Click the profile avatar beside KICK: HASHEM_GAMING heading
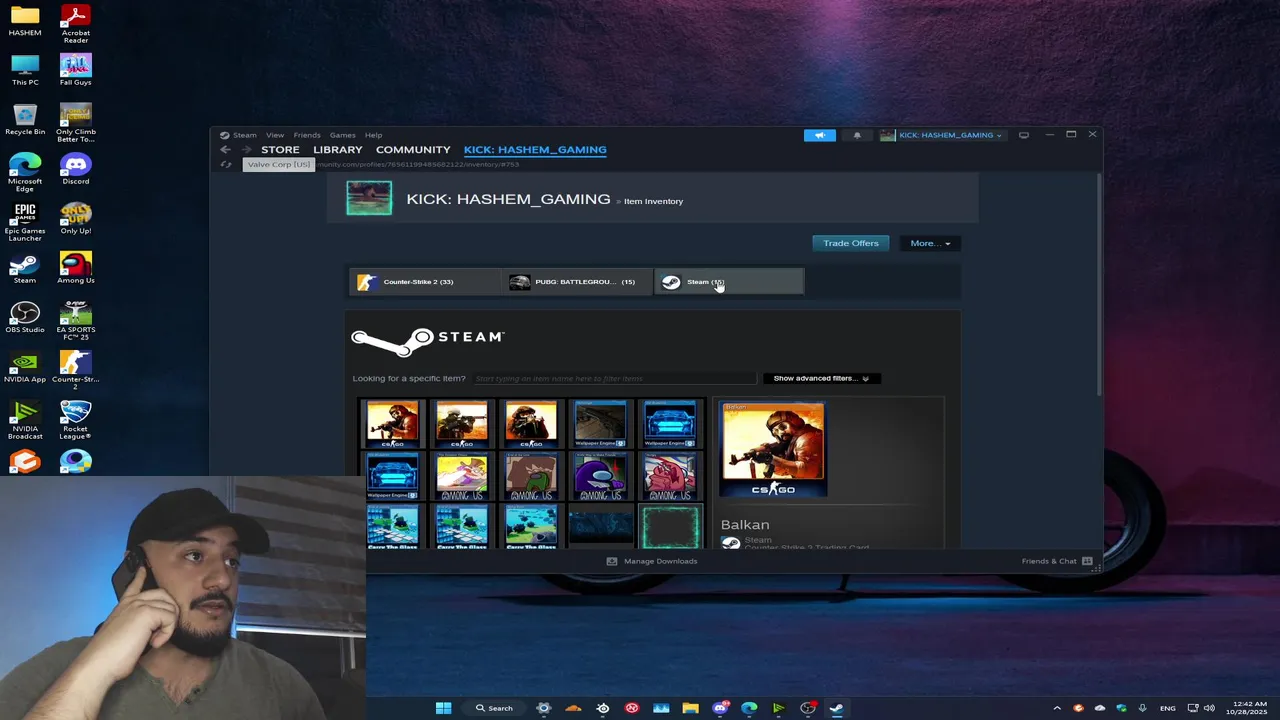The image size is (1280, 720). point(369,198)
